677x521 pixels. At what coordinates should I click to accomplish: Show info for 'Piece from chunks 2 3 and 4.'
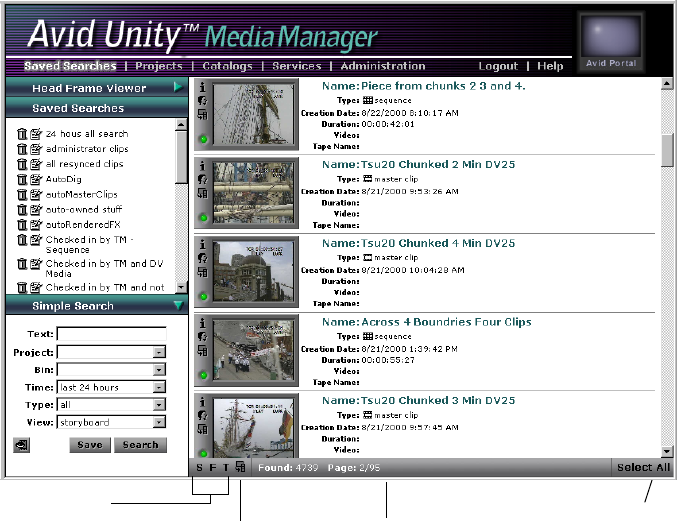pyautogui.click(x=202, y=87)
